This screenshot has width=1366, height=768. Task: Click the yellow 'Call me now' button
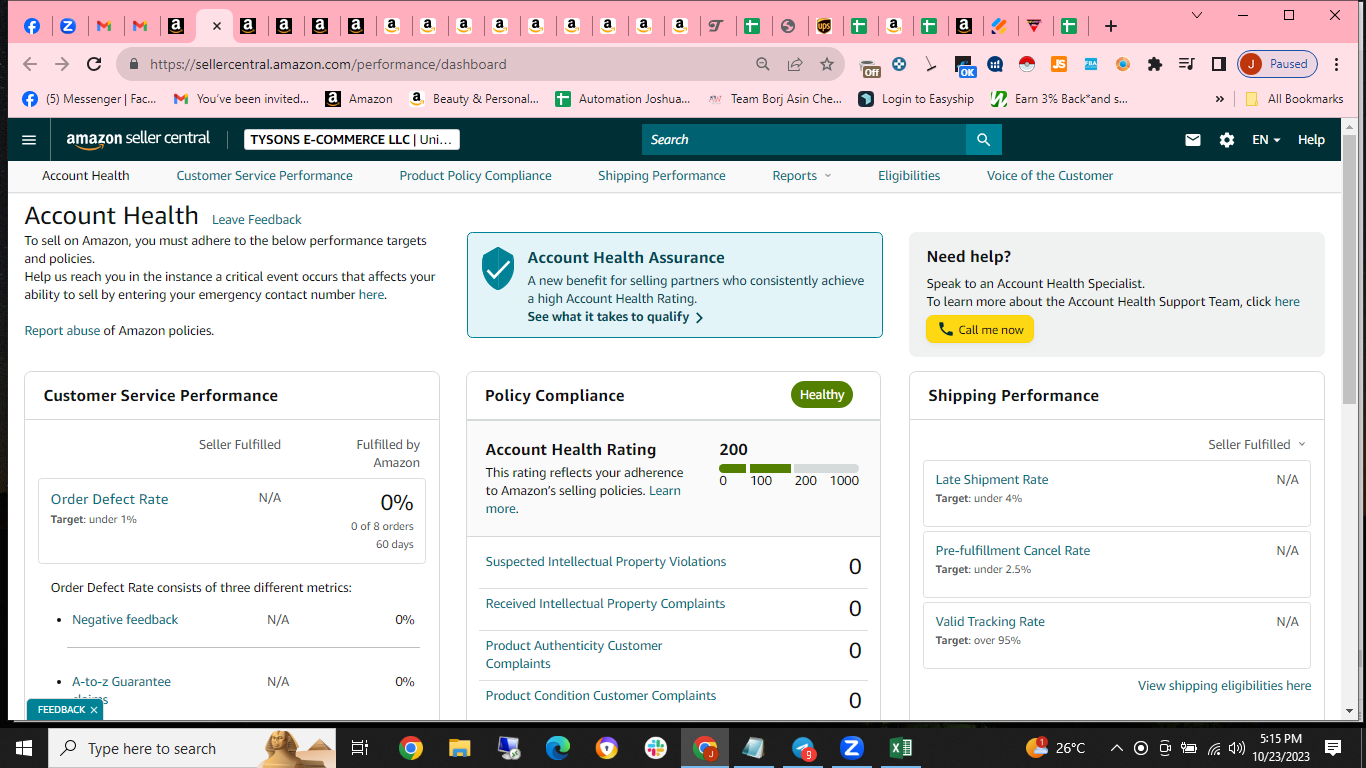pyautogui.click(x=980, y=330)
